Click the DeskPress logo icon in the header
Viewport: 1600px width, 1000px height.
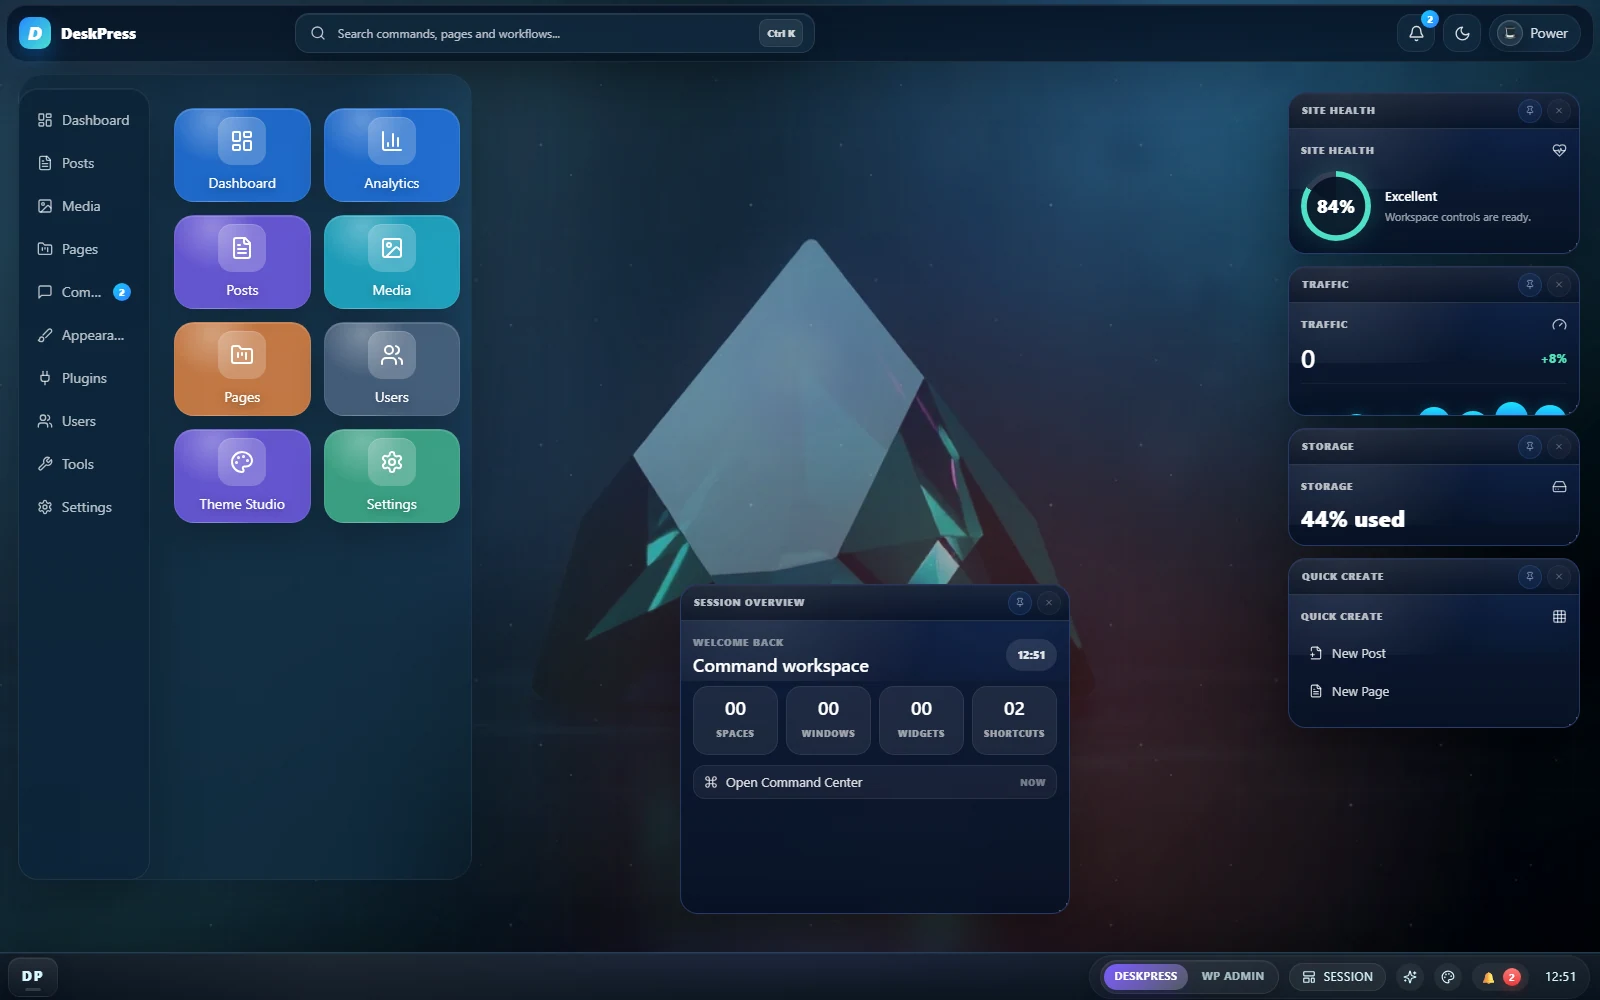pyautogui.click(x=35, y=33)
